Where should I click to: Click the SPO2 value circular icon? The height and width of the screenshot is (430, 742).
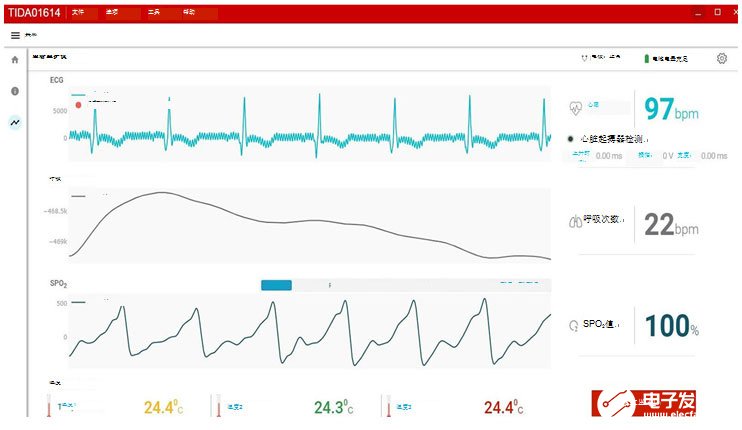point(574,325)
